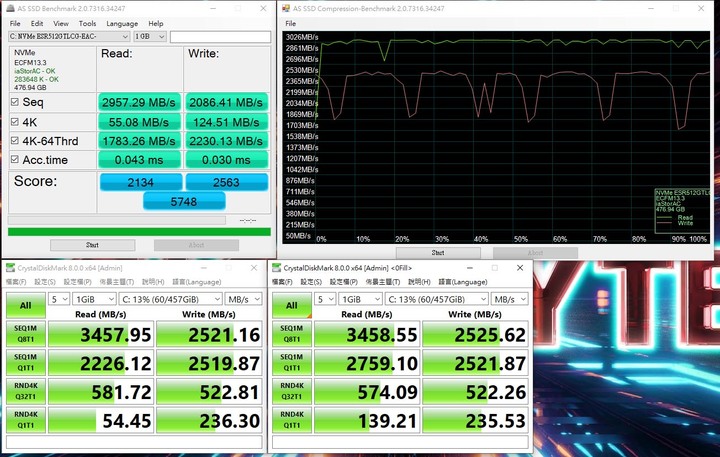This screenshot has width=720, height=457.
Task: Click the left CrystalDiskMark window title icon
Action: point(11,268)
